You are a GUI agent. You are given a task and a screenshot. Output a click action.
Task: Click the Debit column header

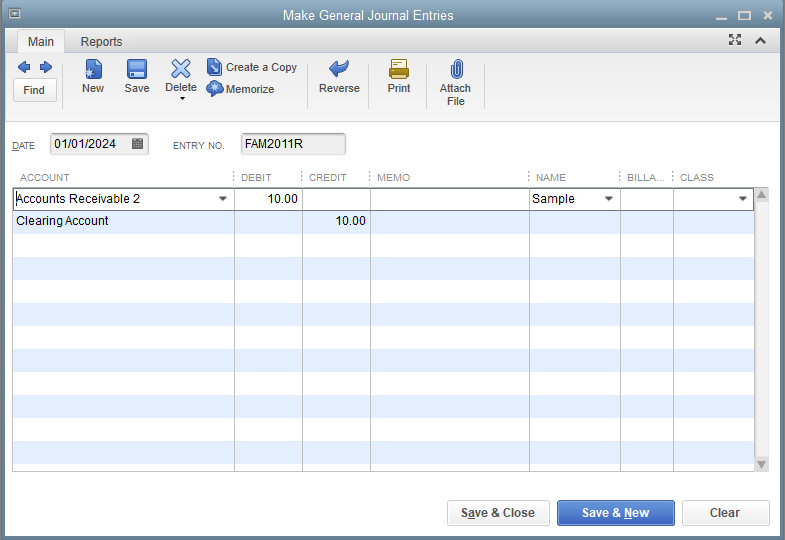click(256, 177)
